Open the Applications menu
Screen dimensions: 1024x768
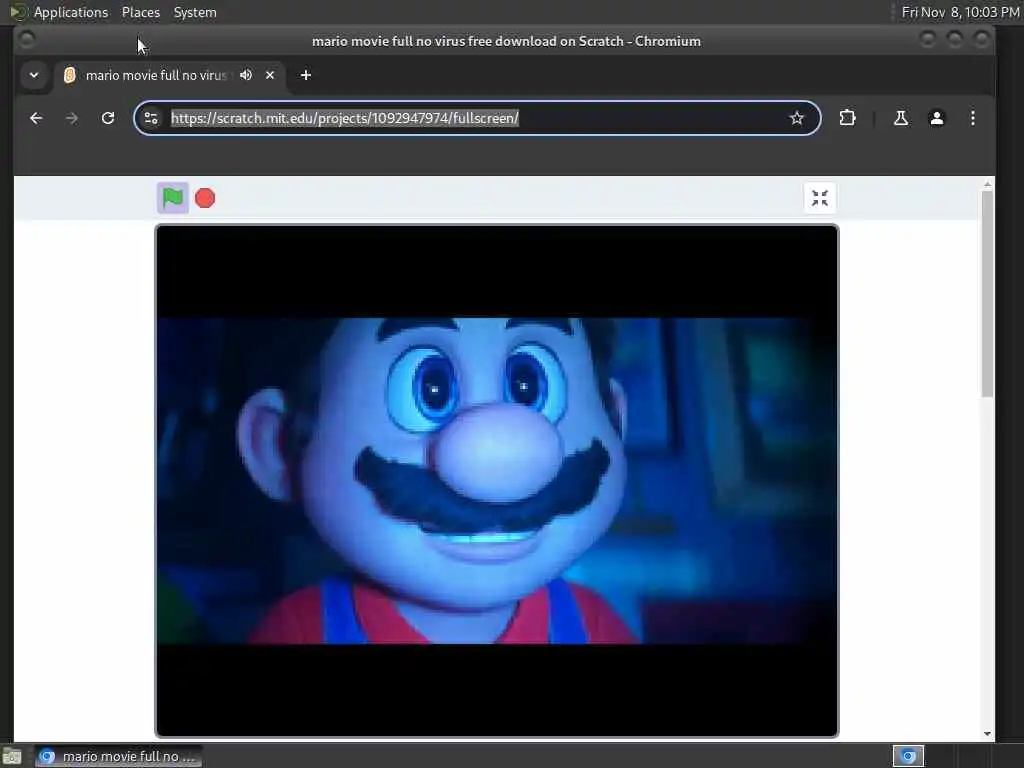[x=71, y=12]
